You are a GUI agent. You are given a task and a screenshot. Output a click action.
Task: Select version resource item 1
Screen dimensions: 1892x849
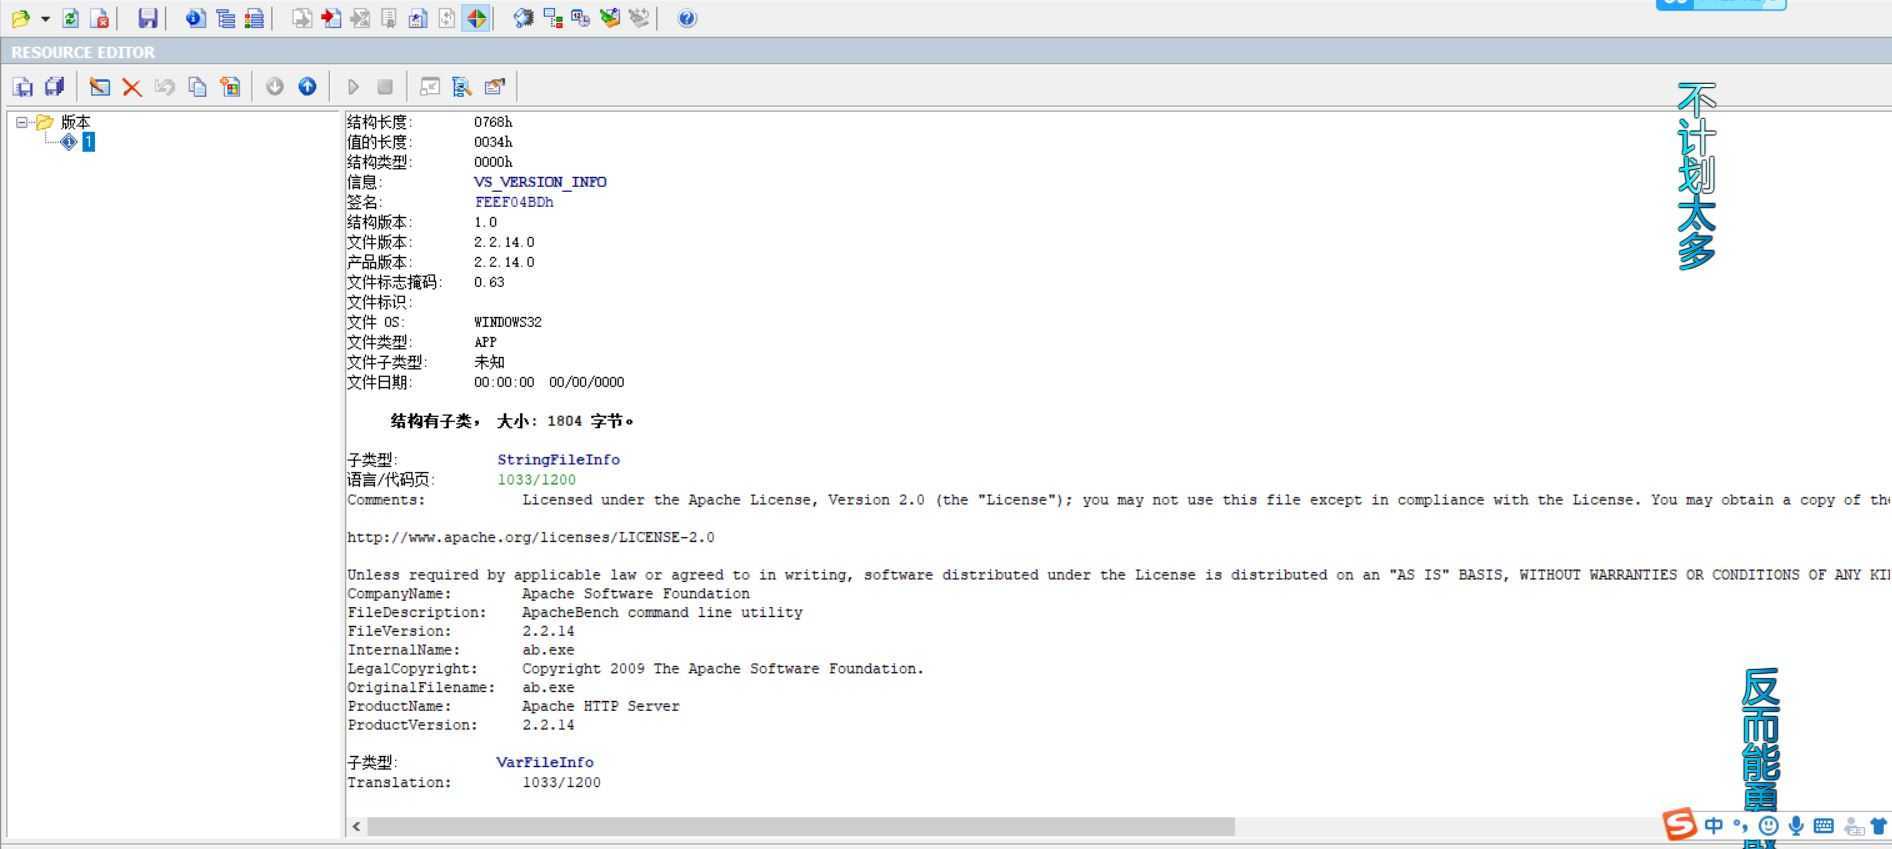[88, 142]
